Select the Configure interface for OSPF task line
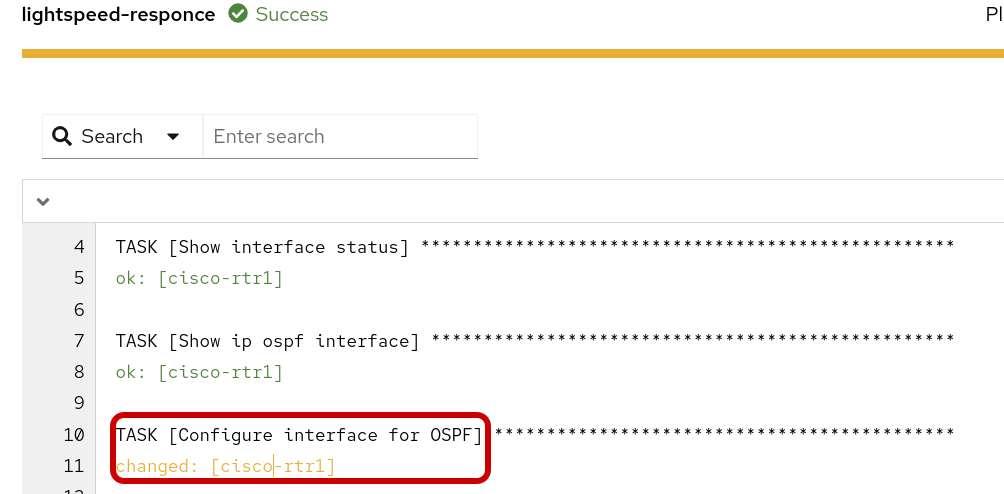This screenshot has height=494, width=1004. click(x=300, y=435)
